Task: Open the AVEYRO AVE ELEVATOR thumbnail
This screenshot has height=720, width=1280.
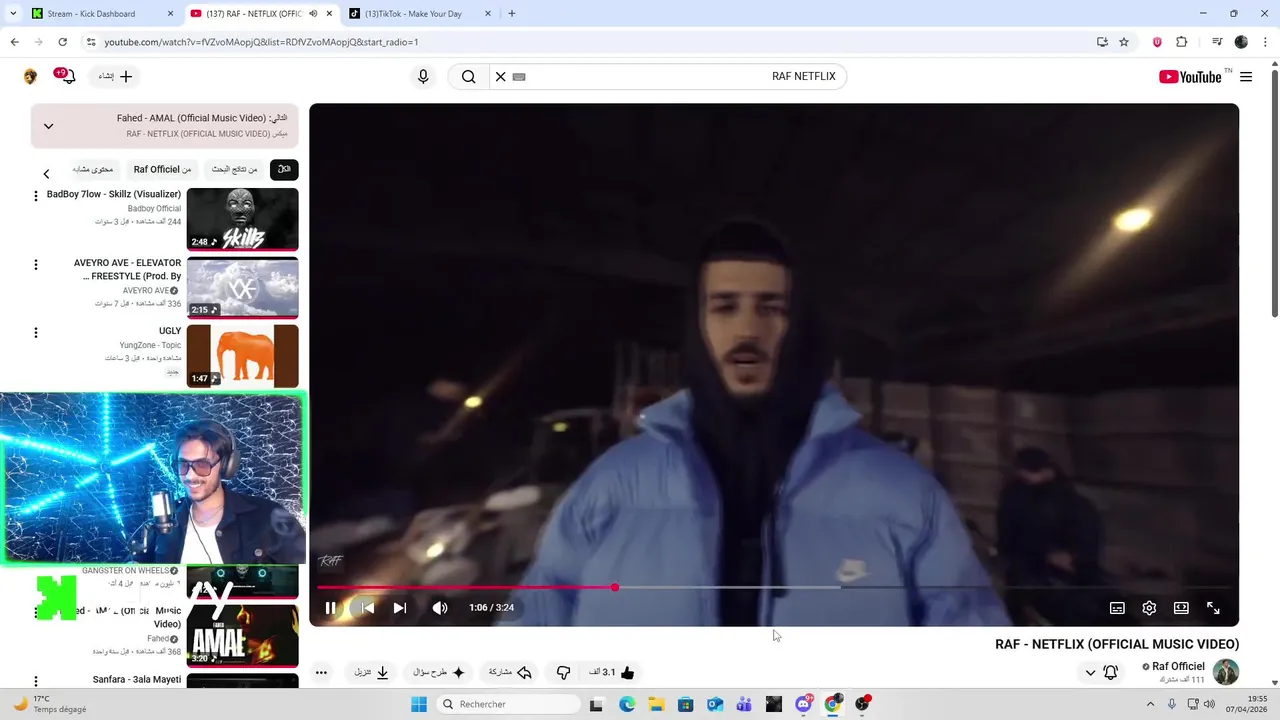Action: 242,288
